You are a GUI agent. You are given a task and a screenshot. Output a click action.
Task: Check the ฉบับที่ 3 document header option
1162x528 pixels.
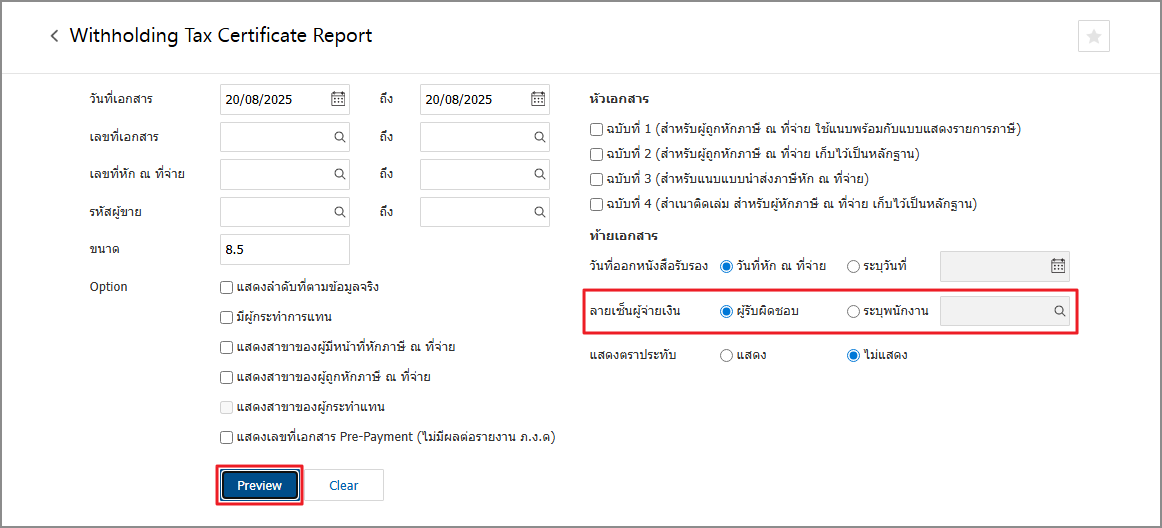point(597,179)
